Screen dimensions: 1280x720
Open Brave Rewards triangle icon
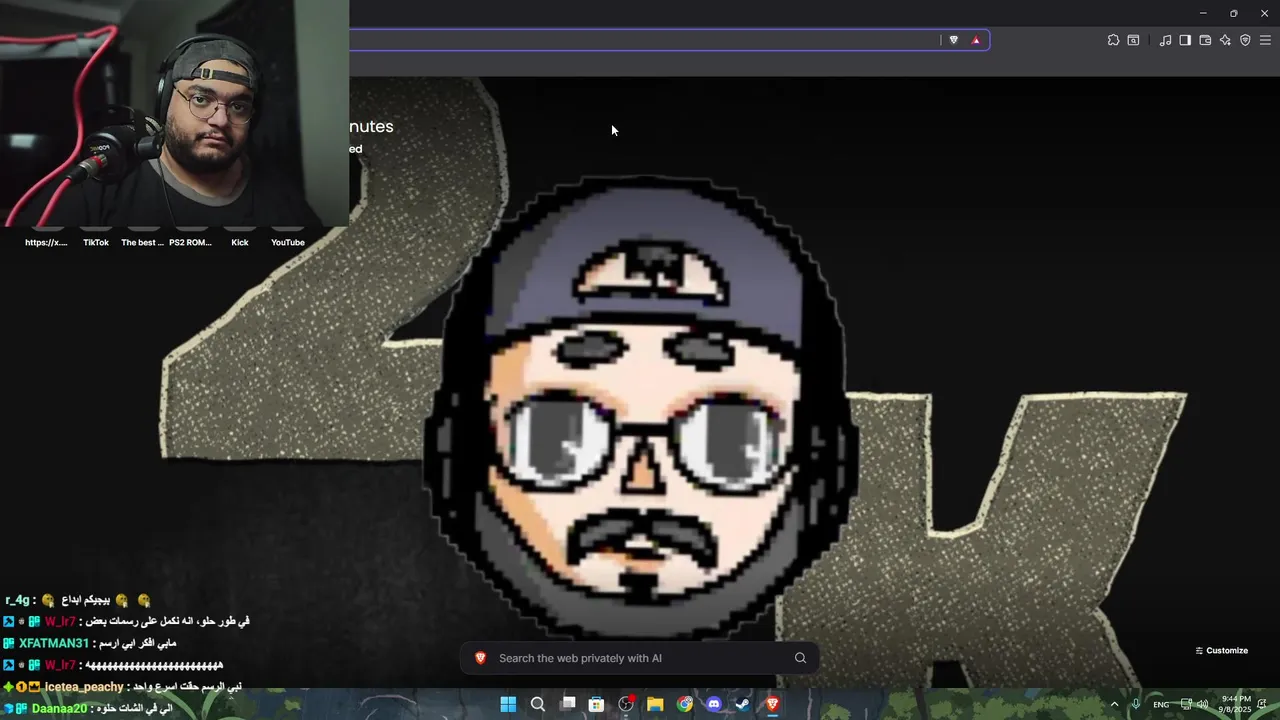[x=976, y=40]
